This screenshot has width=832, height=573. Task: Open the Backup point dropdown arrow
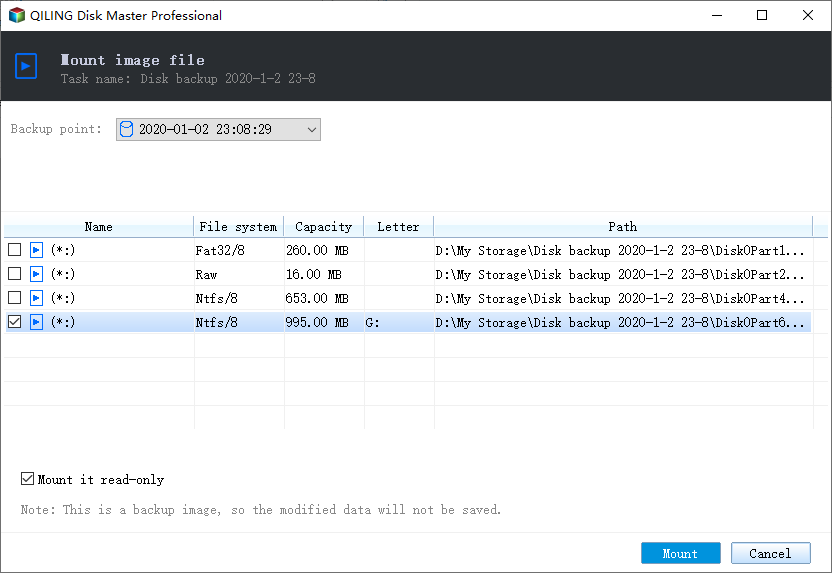[x=311, y=129]
